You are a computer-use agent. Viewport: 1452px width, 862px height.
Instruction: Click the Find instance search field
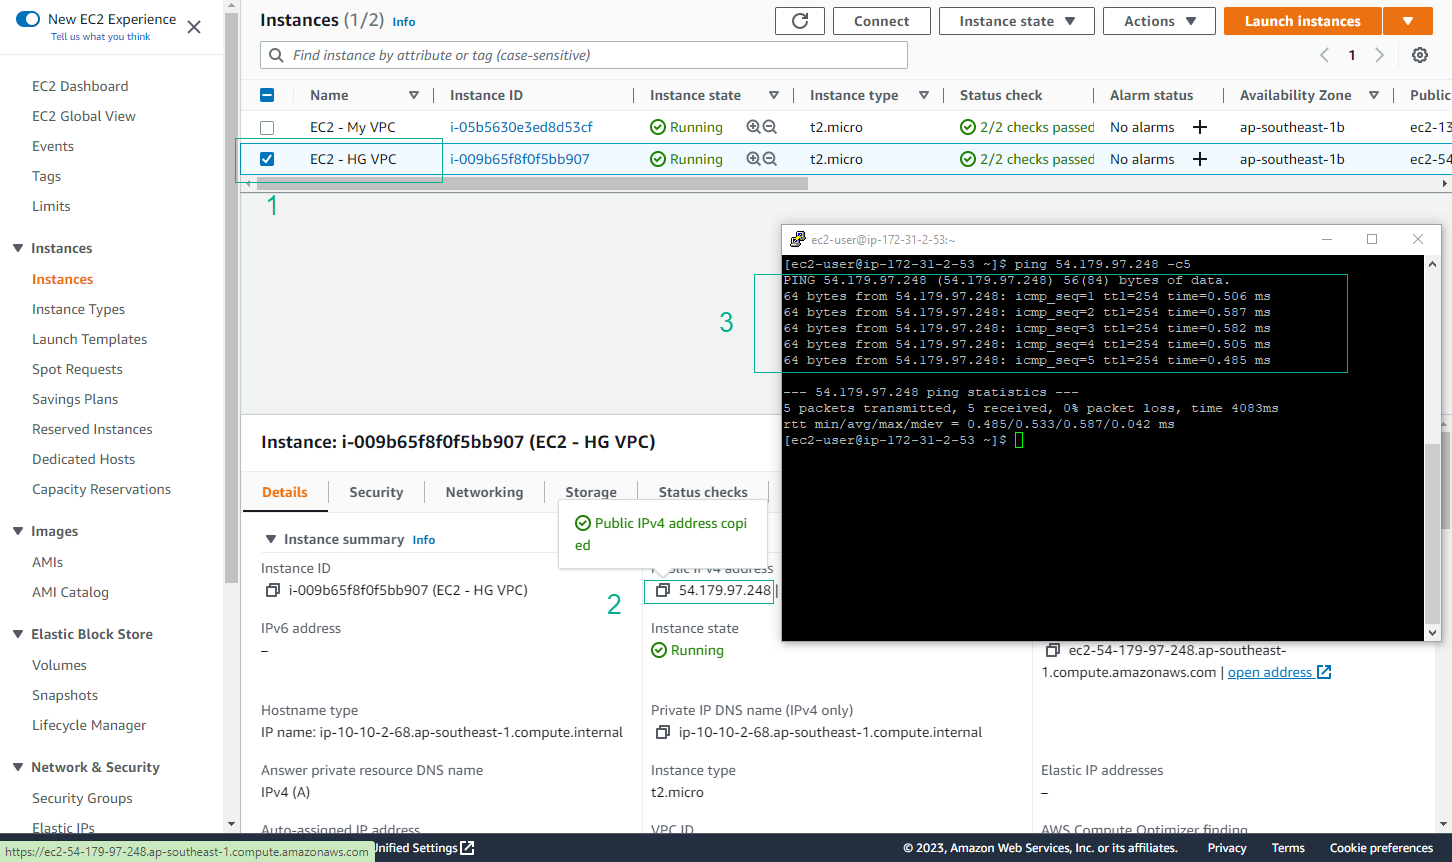[x=584, y=55]
